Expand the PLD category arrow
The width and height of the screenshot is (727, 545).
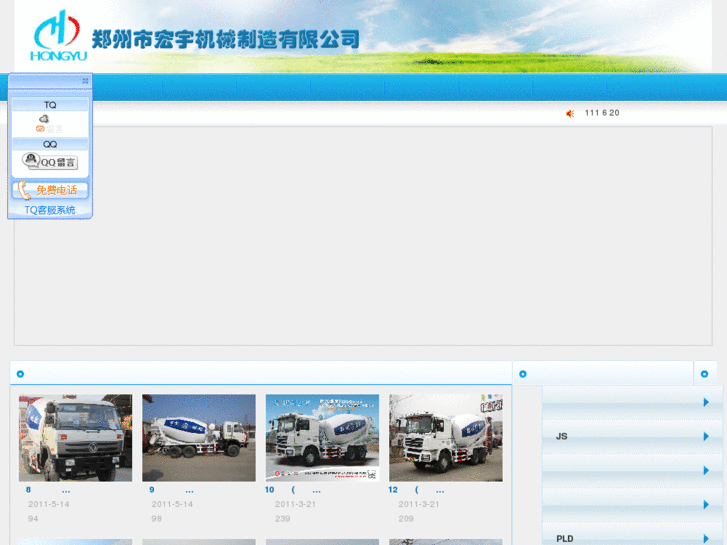pyautogui.click(x=706, y=539)
